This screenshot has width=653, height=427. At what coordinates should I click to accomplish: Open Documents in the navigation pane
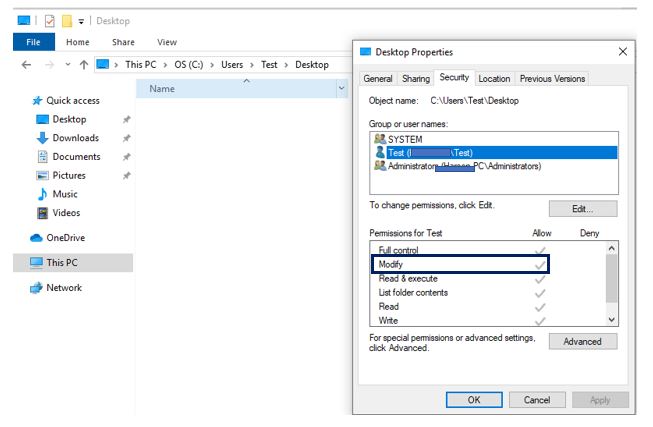click(76, 157)
